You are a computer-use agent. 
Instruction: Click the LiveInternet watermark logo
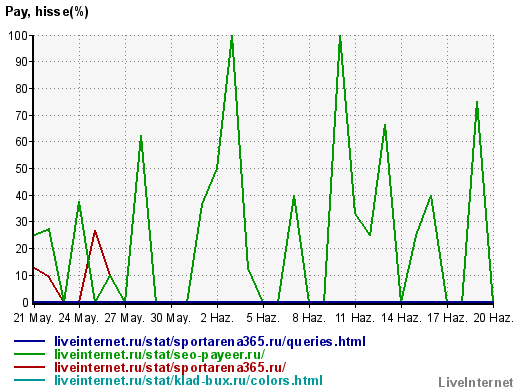coord(476,382)
